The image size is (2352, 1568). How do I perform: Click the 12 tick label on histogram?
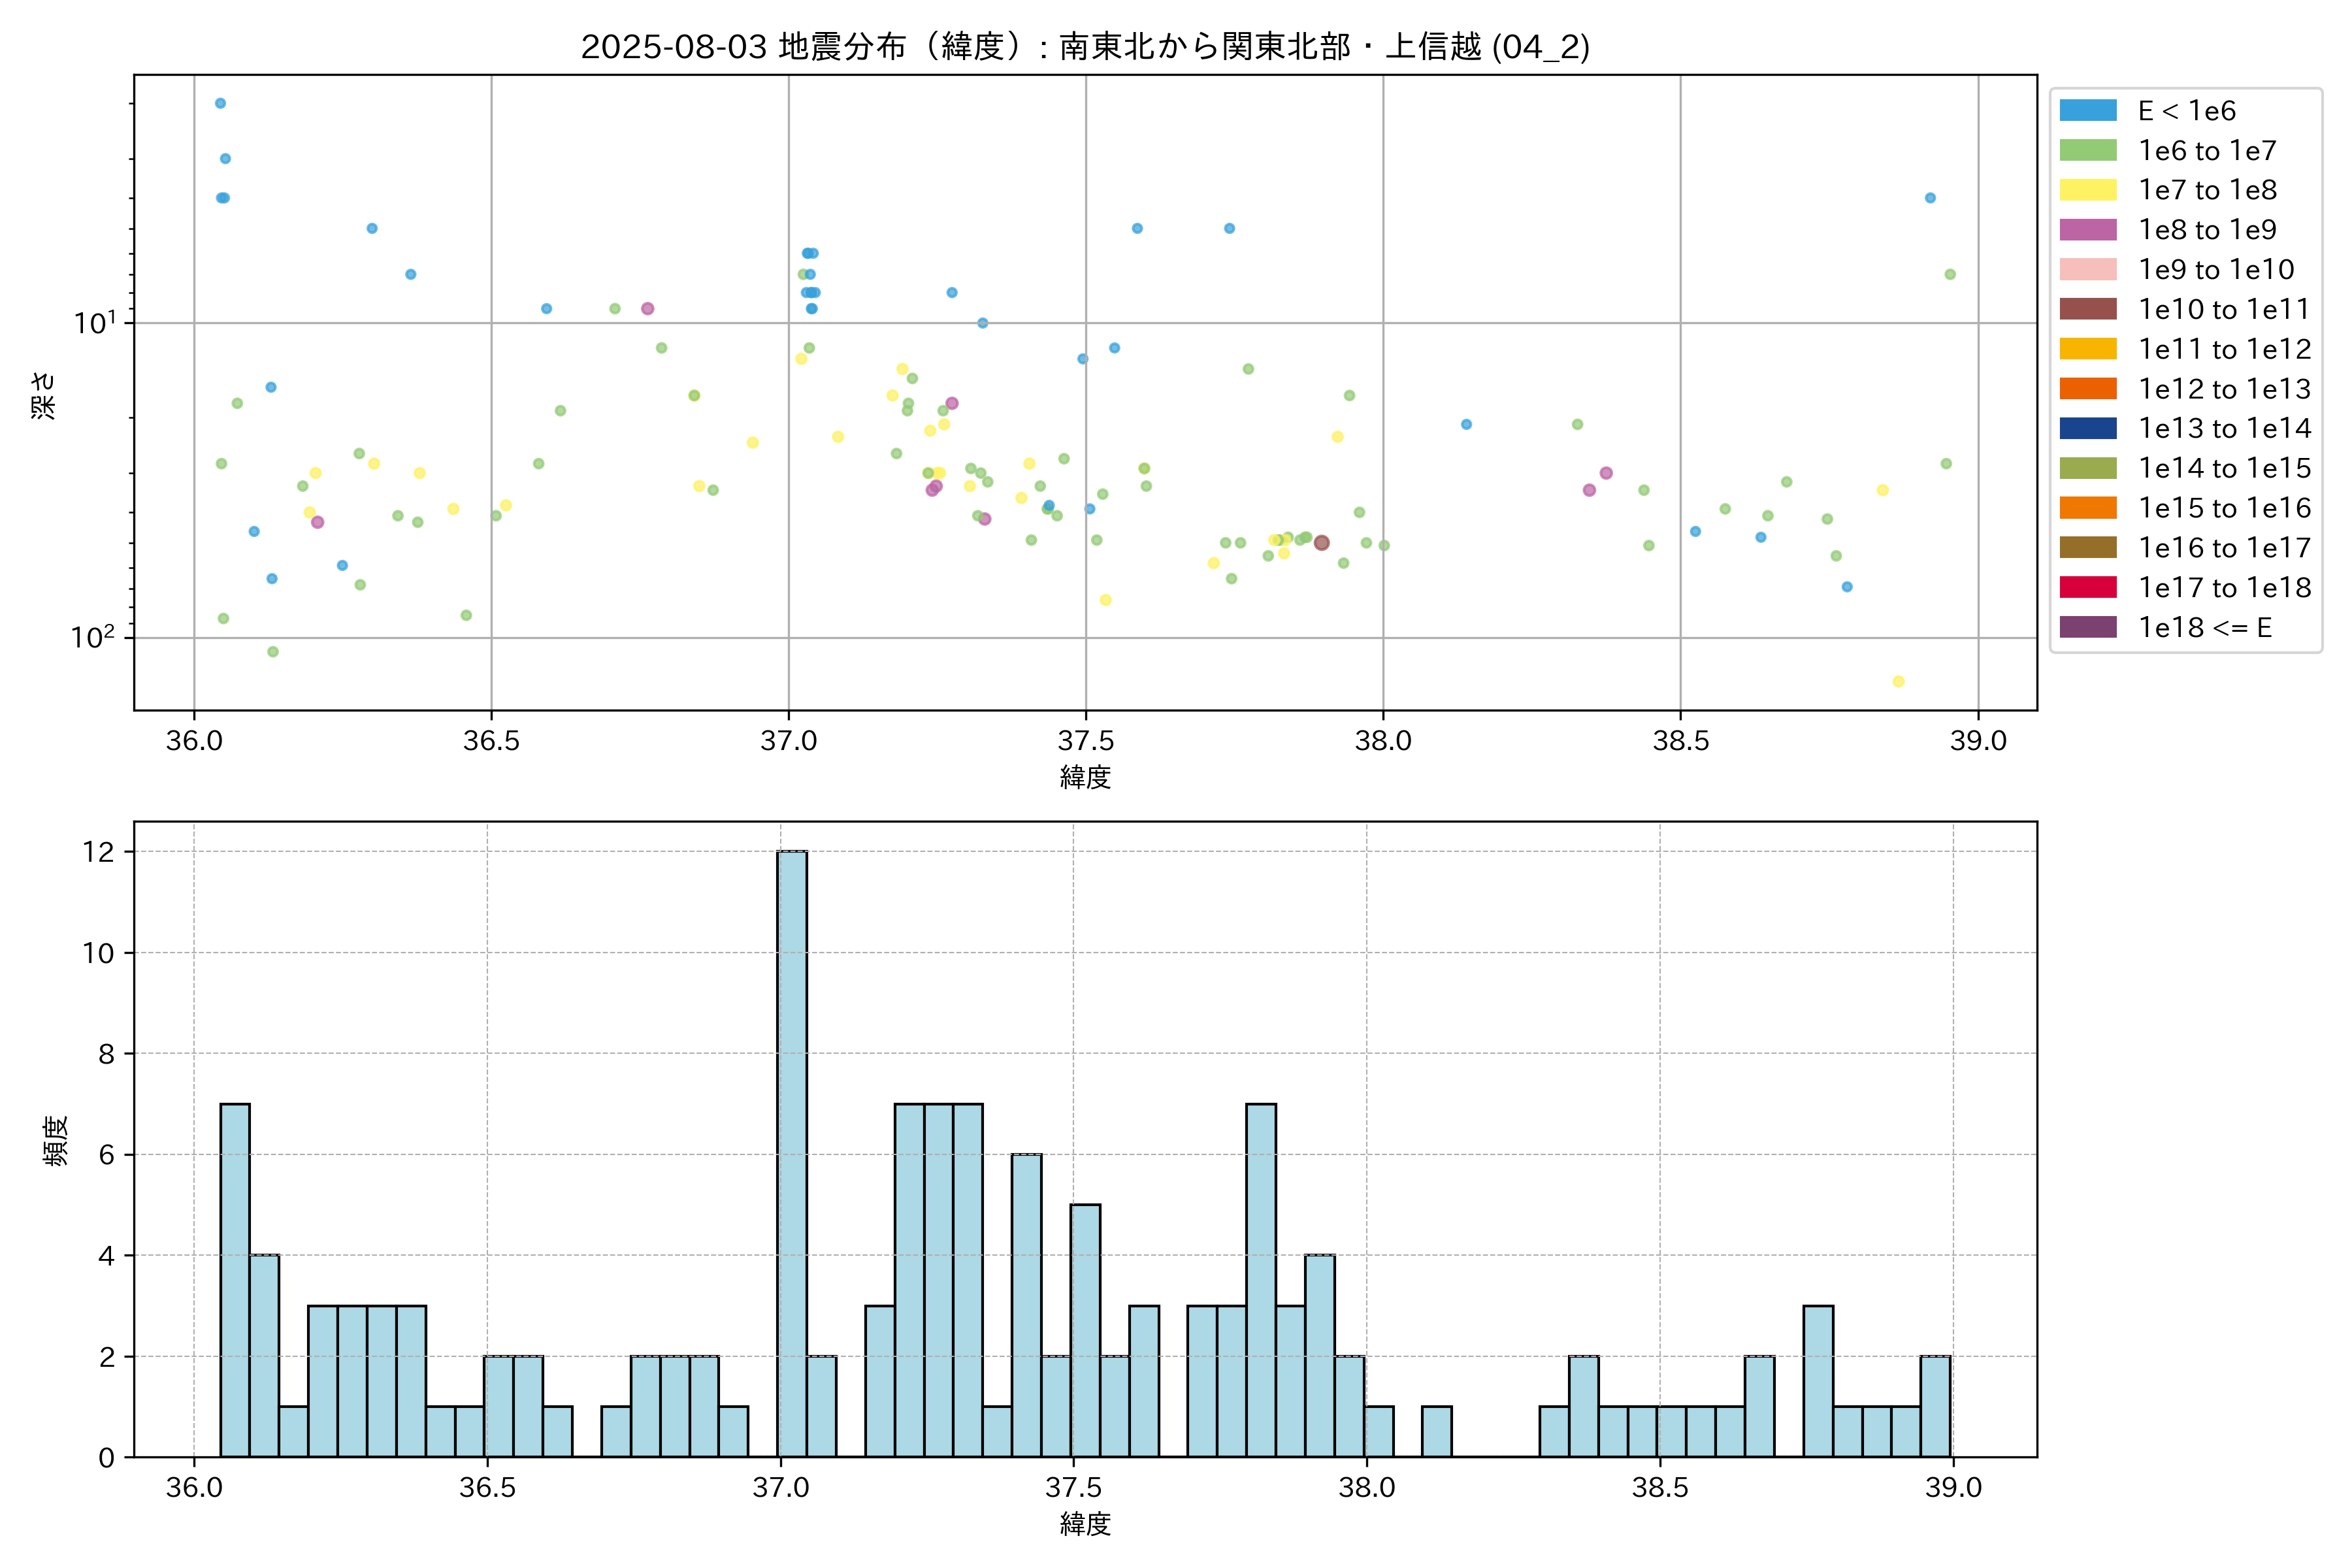[99, 852]
